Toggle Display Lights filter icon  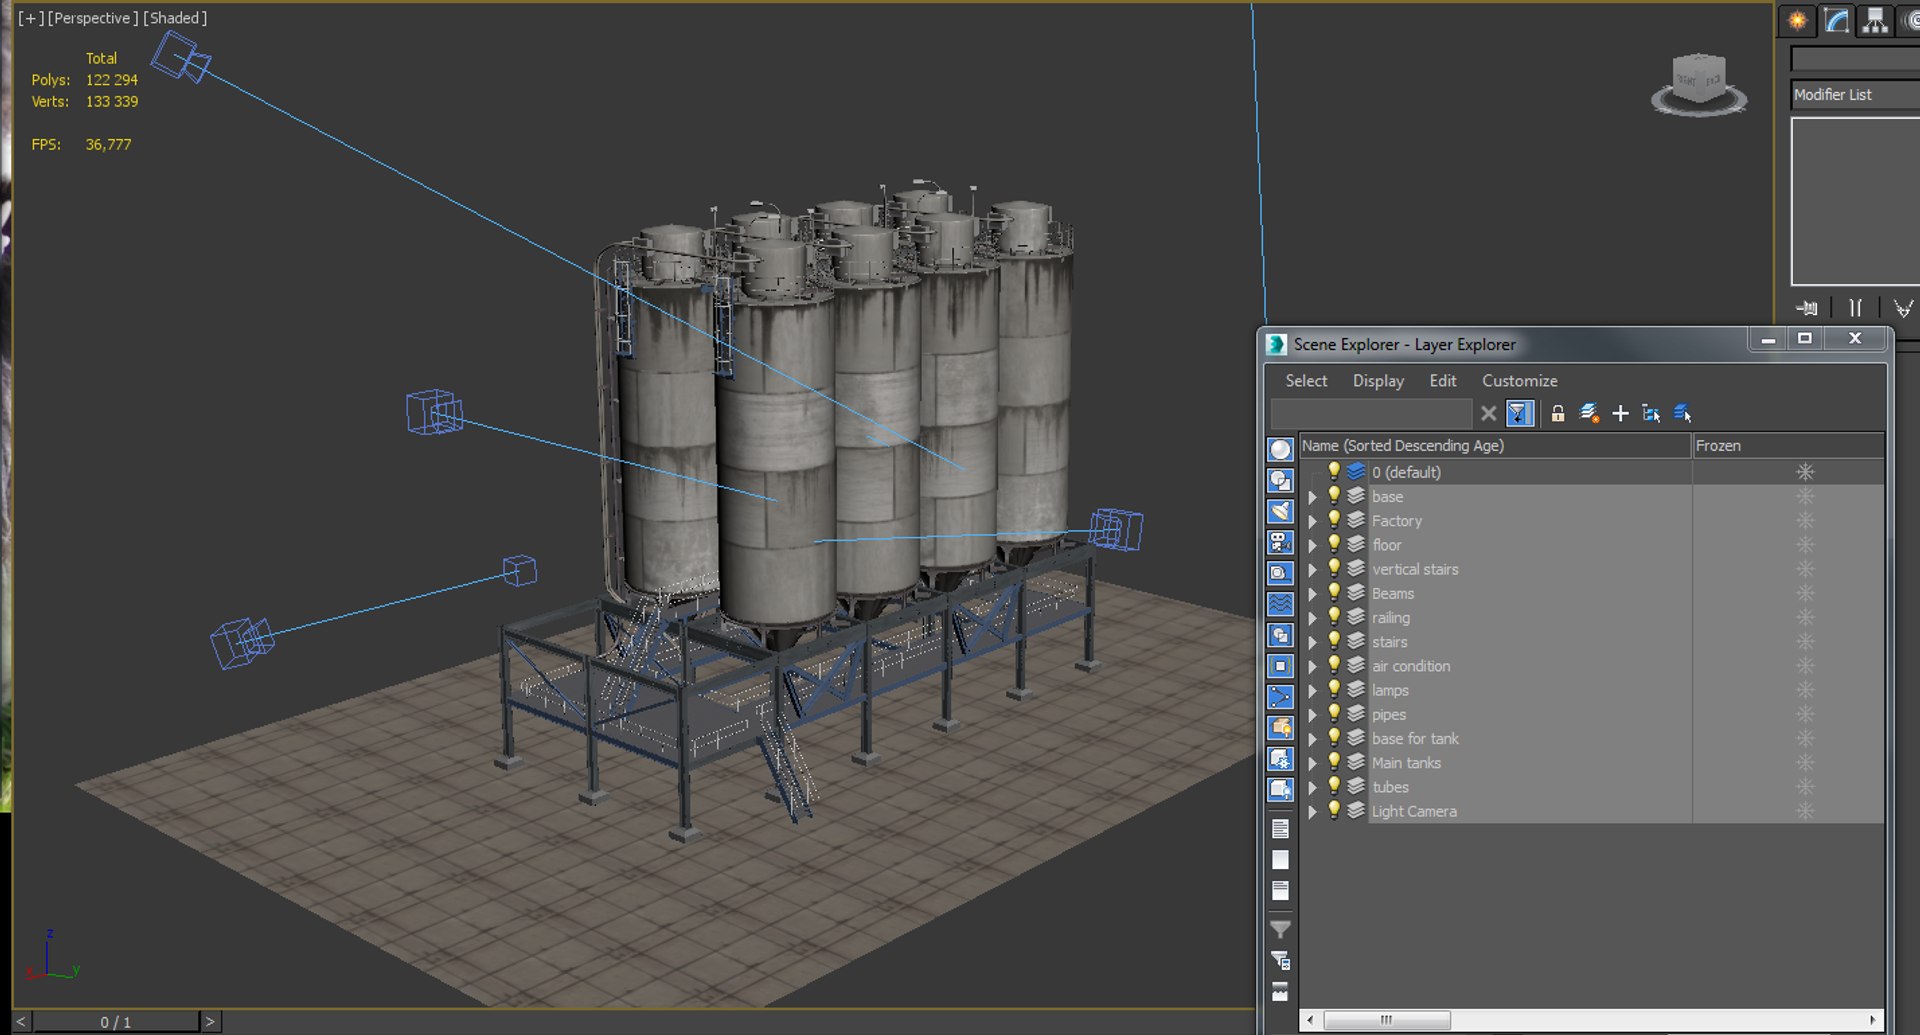click(1280, 511)
